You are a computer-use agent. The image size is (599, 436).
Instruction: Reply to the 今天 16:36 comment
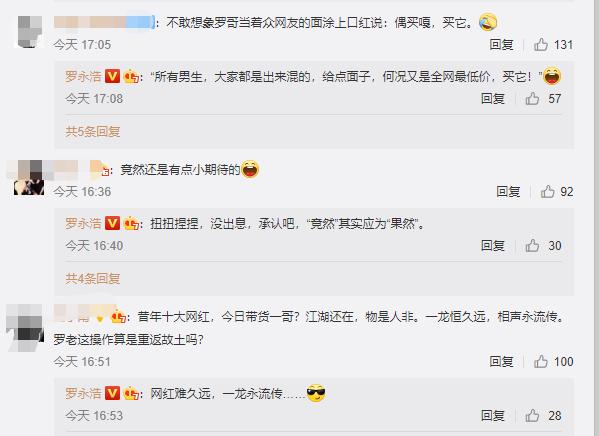point(508,191)
